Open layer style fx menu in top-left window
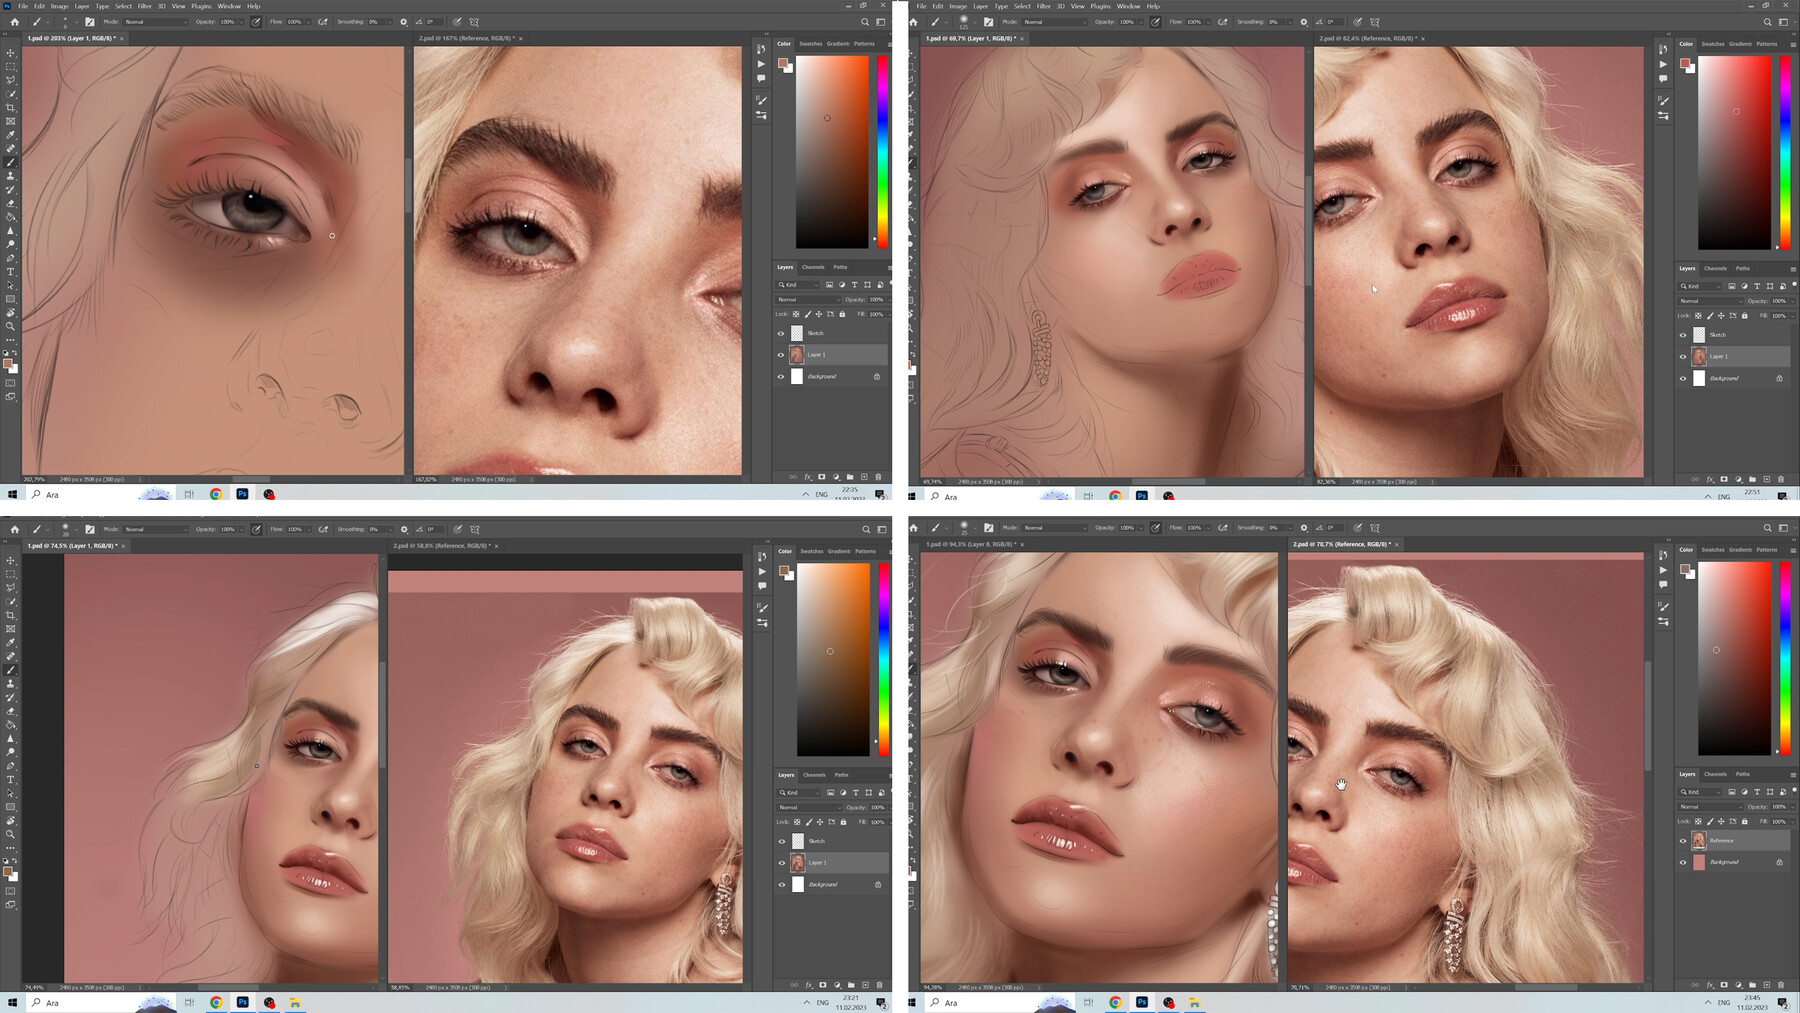The image size is (1800, 1013). 808,477
